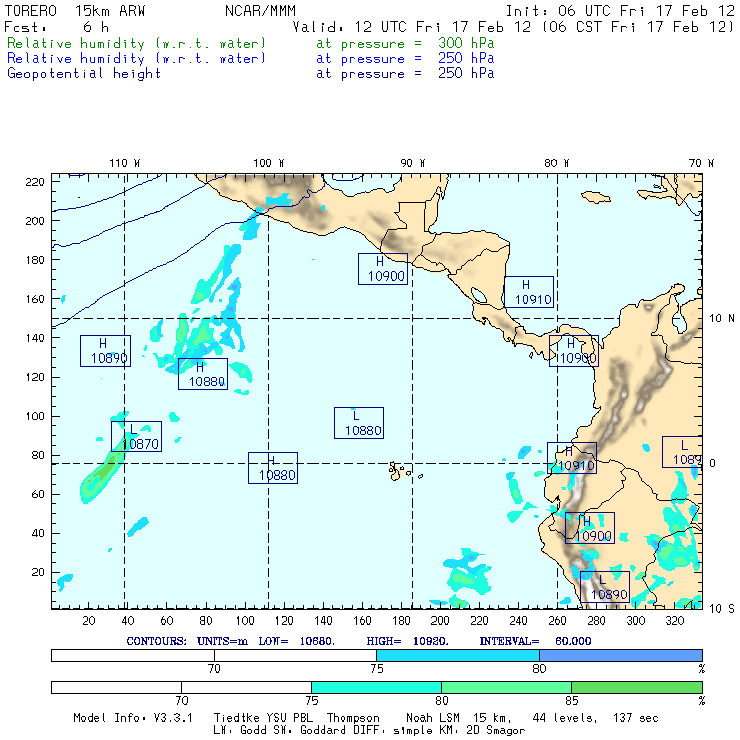Click the H 10910 box east of Nicaragua
Screen dimensions: 740x740
pyautogui.click(x=529, y=292)
